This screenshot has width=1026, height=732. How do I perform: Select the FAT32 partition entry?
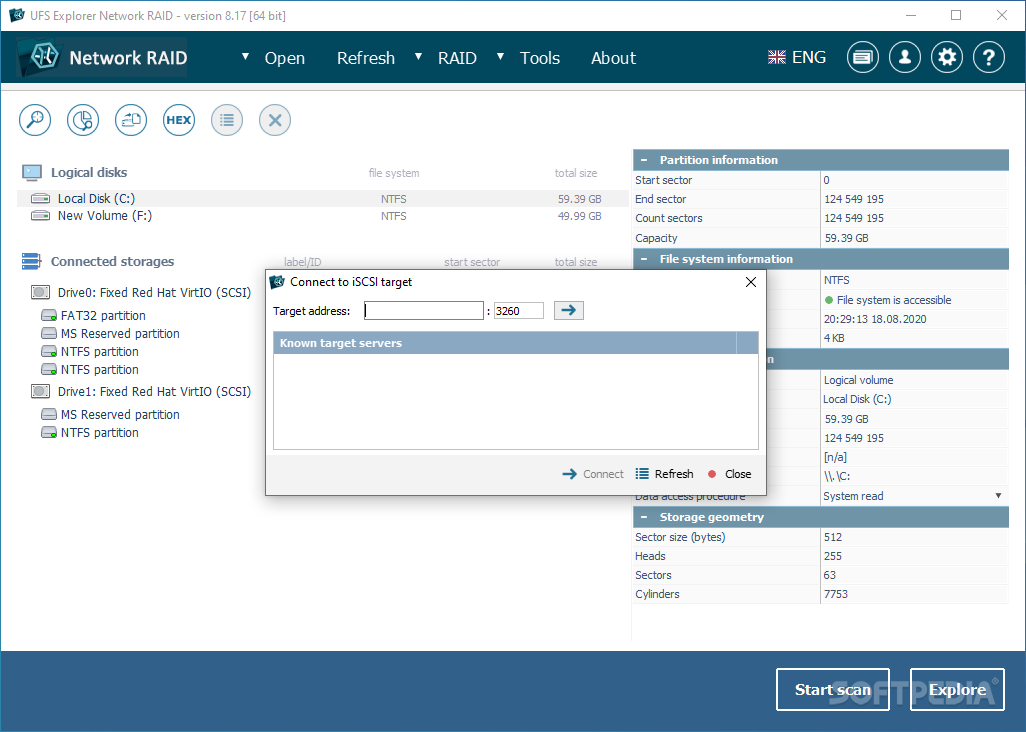(103, 315)
